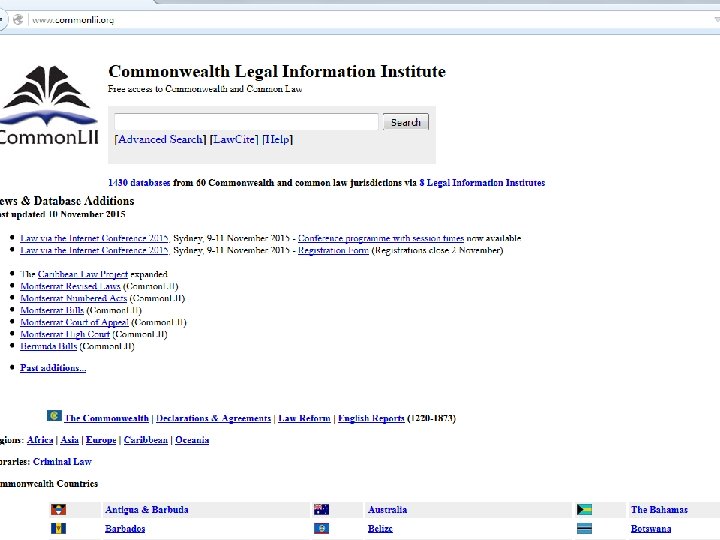Open Botswana country link

(x=651, y=529)
